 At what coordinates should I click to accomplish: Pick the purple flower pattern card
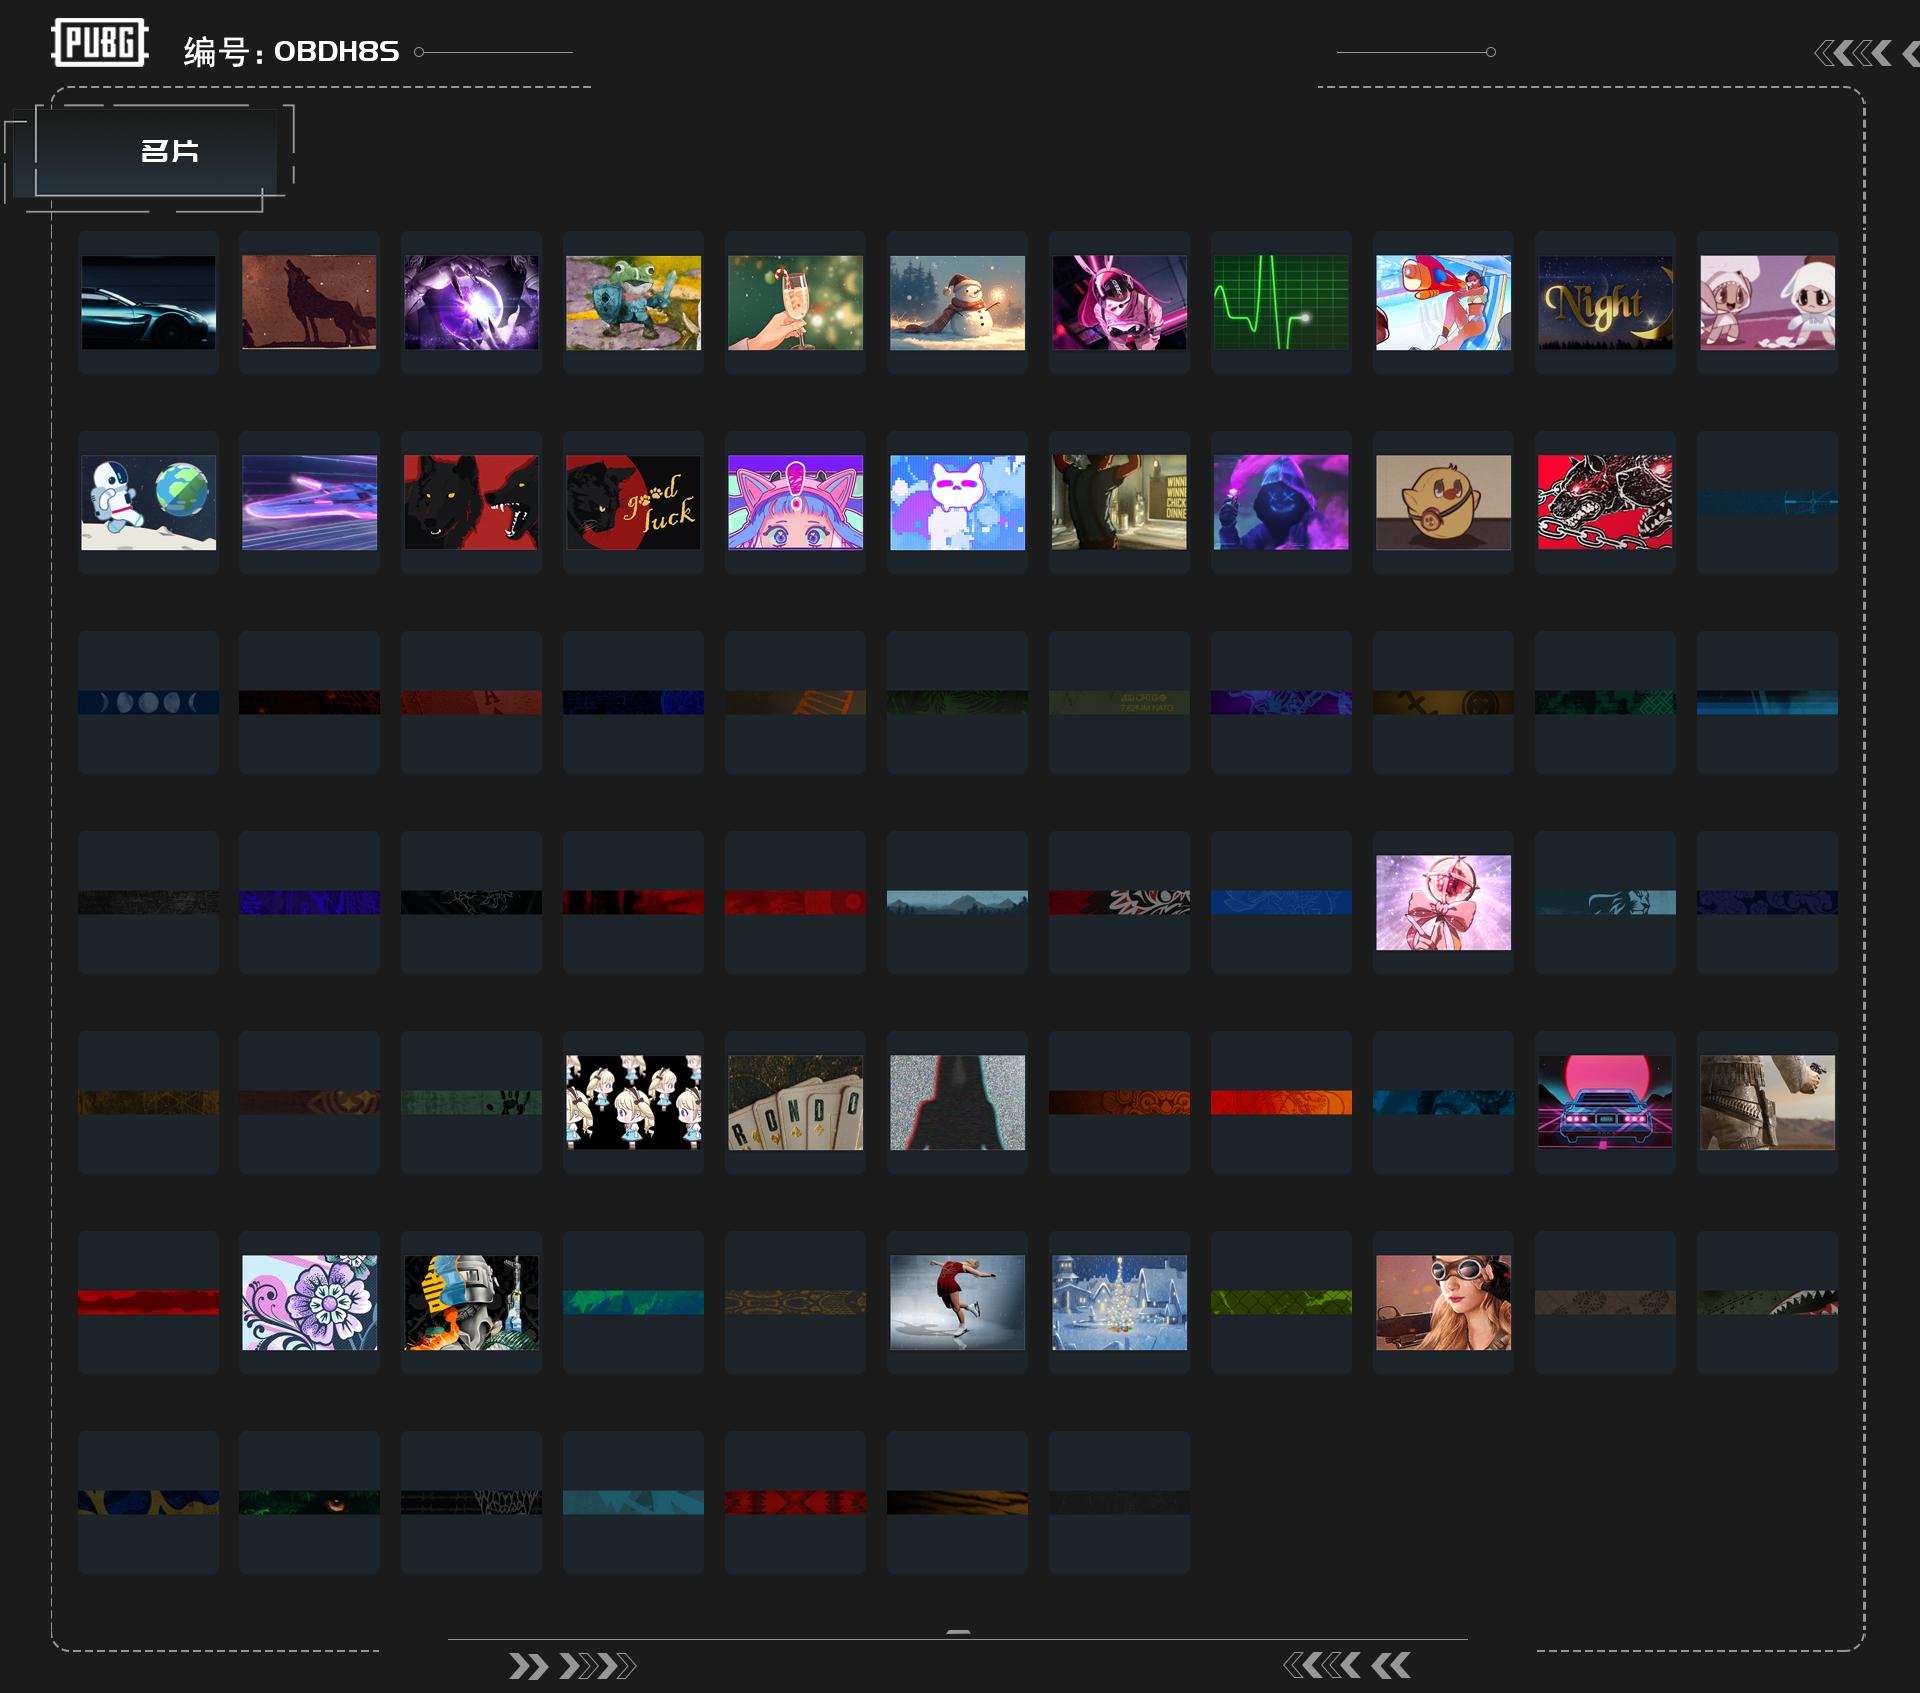point(309,1302)
